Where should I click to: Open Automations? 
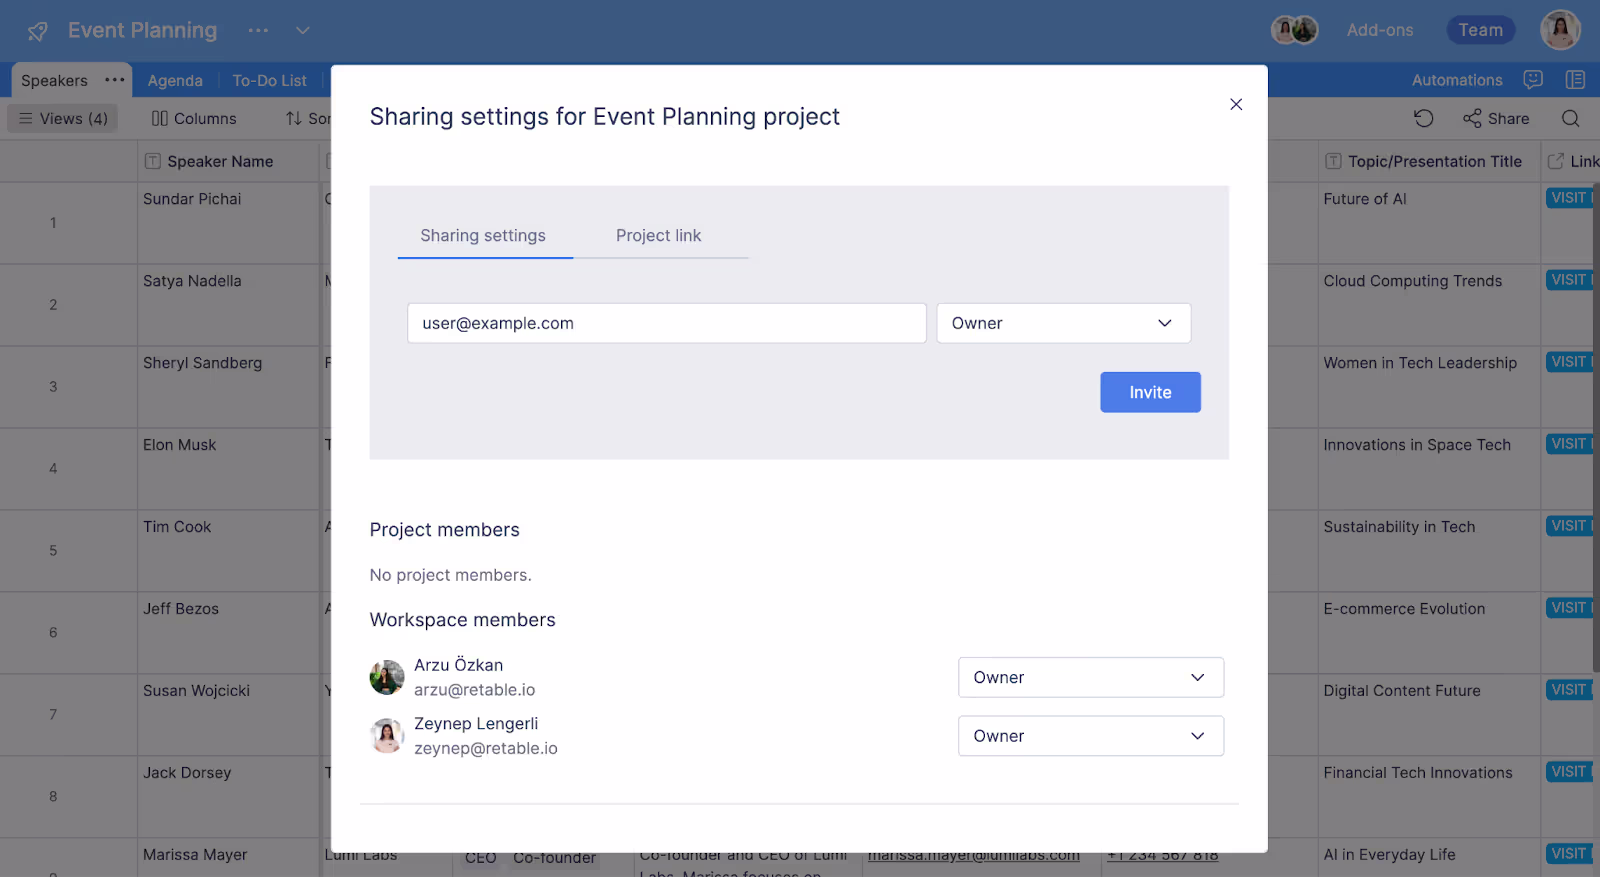tap(1457, 80)
